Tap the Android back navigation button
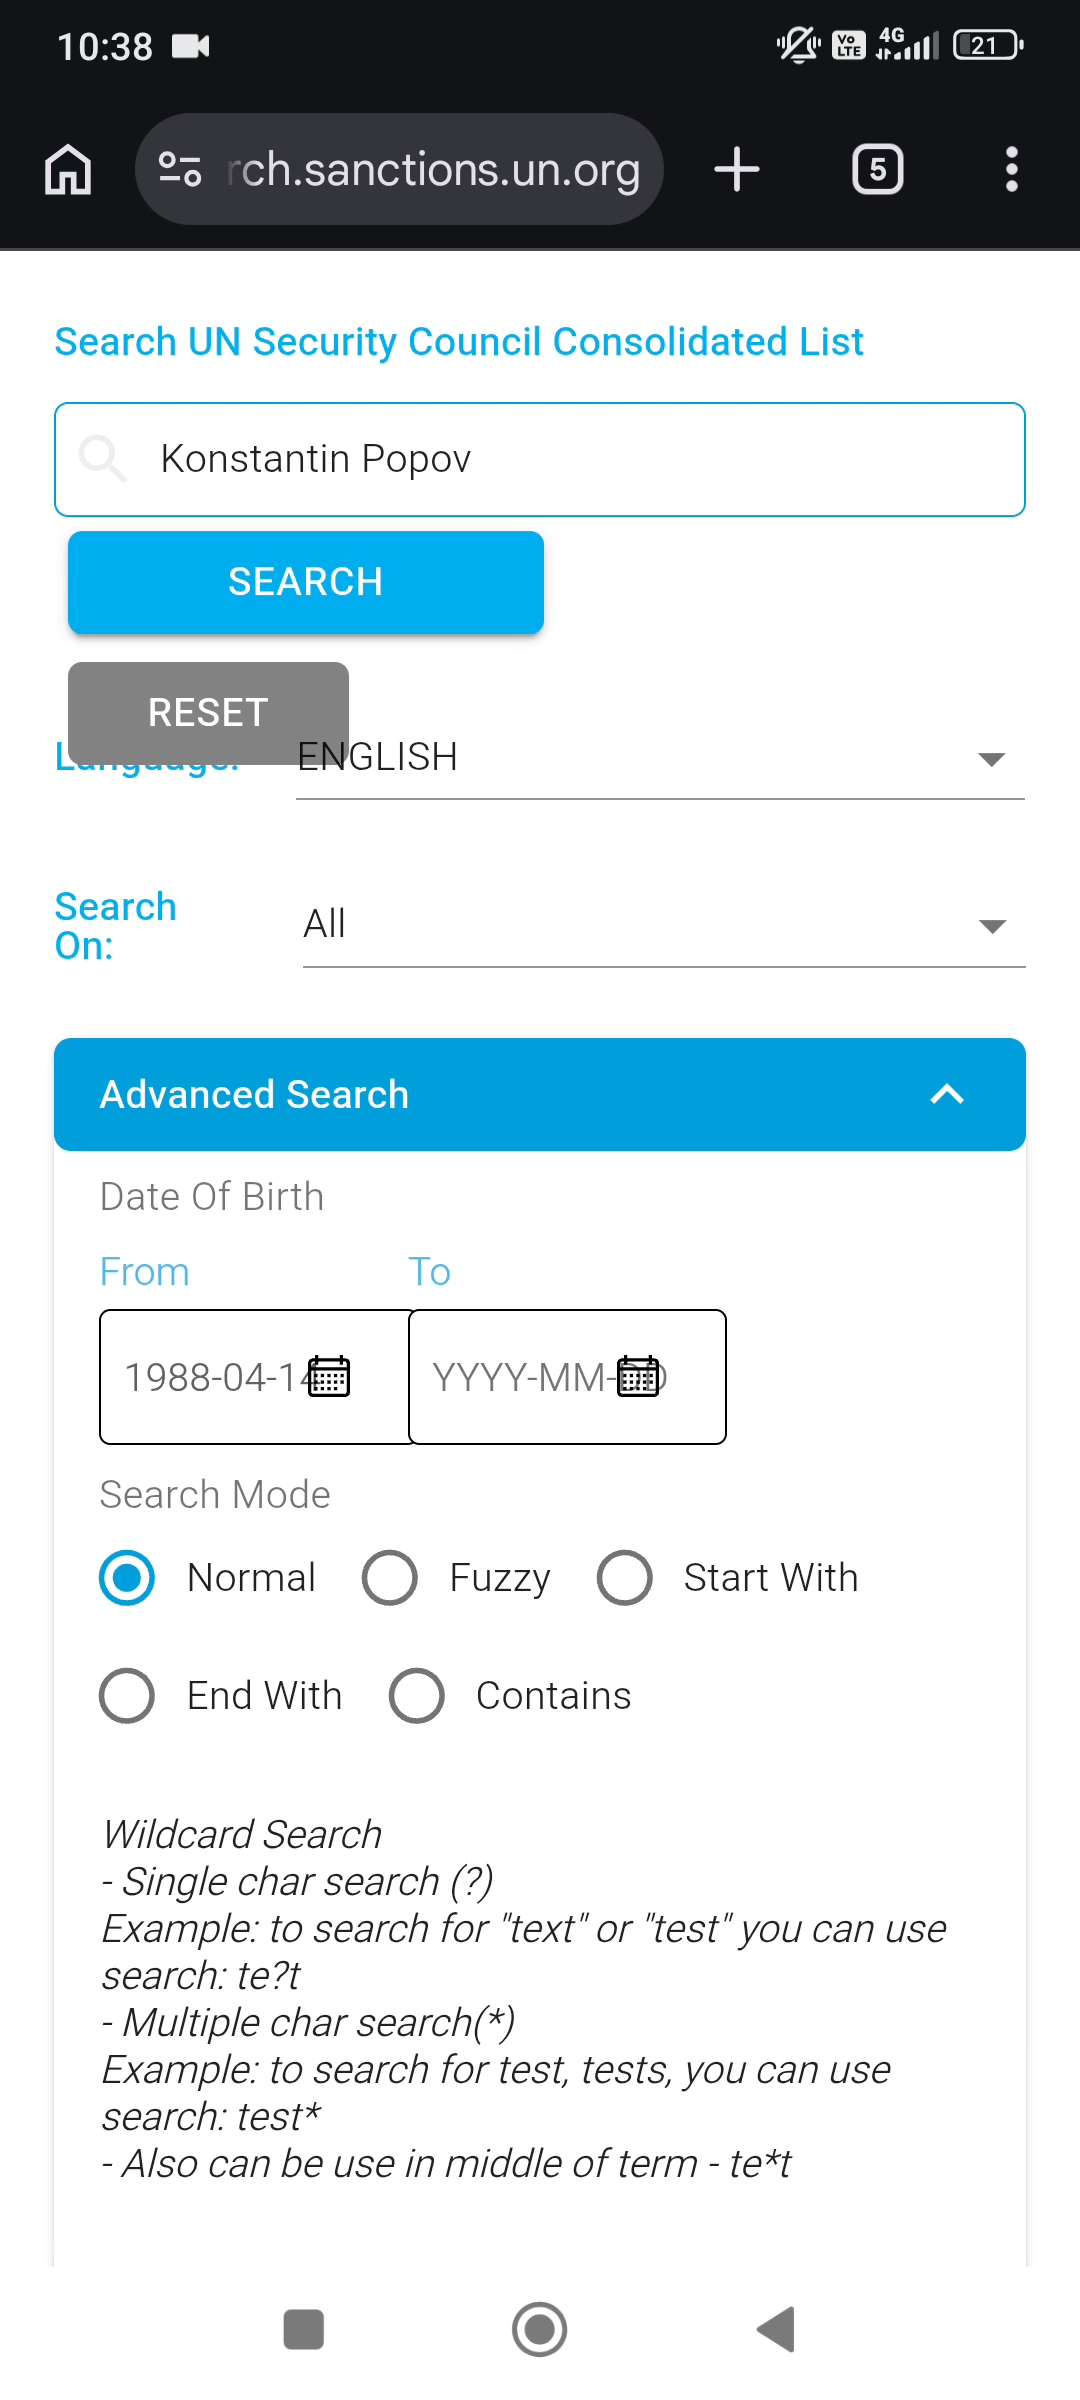Screen dimensions: 1080x2400 click(x=776, y=2329)
